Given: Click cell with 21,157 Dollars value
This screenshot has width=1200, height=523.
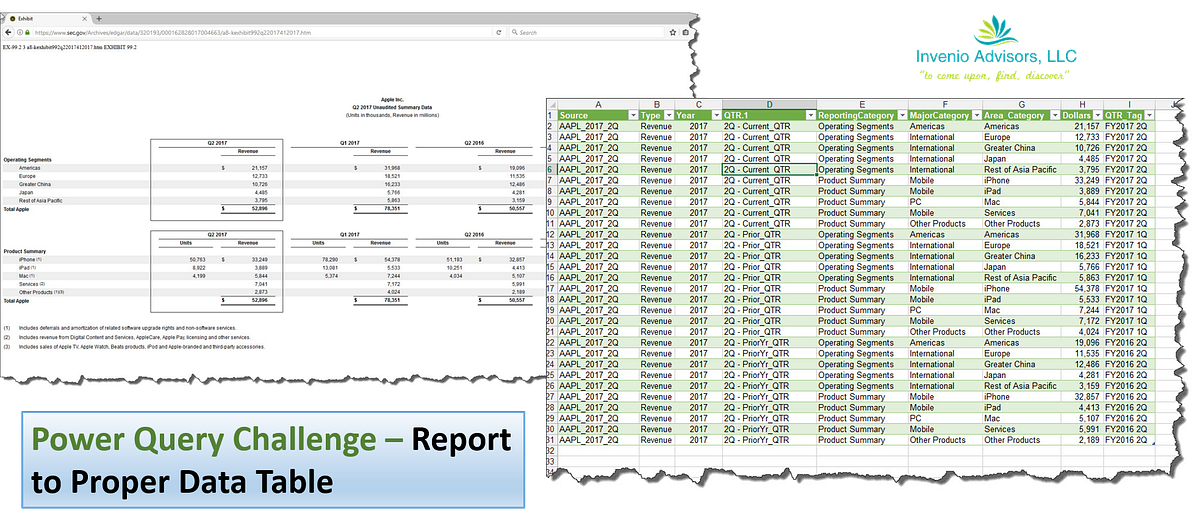Looking at the screenshot, I should [1082, 126].
